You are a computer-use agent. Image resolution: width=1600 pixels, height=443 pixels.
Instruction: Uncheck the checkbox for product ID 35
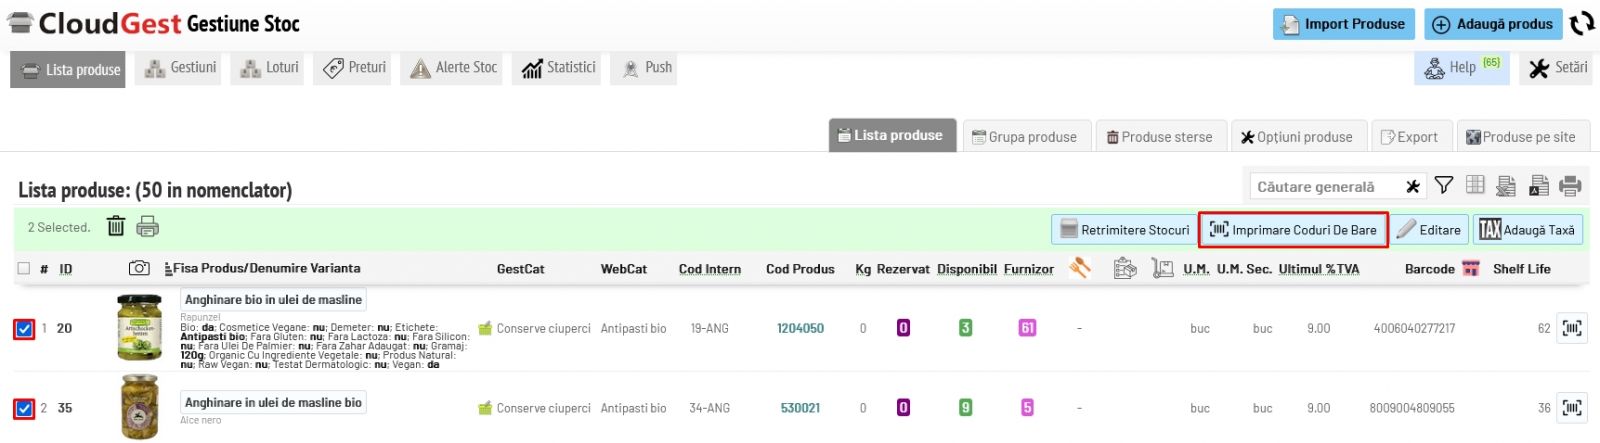coord(24,408)
